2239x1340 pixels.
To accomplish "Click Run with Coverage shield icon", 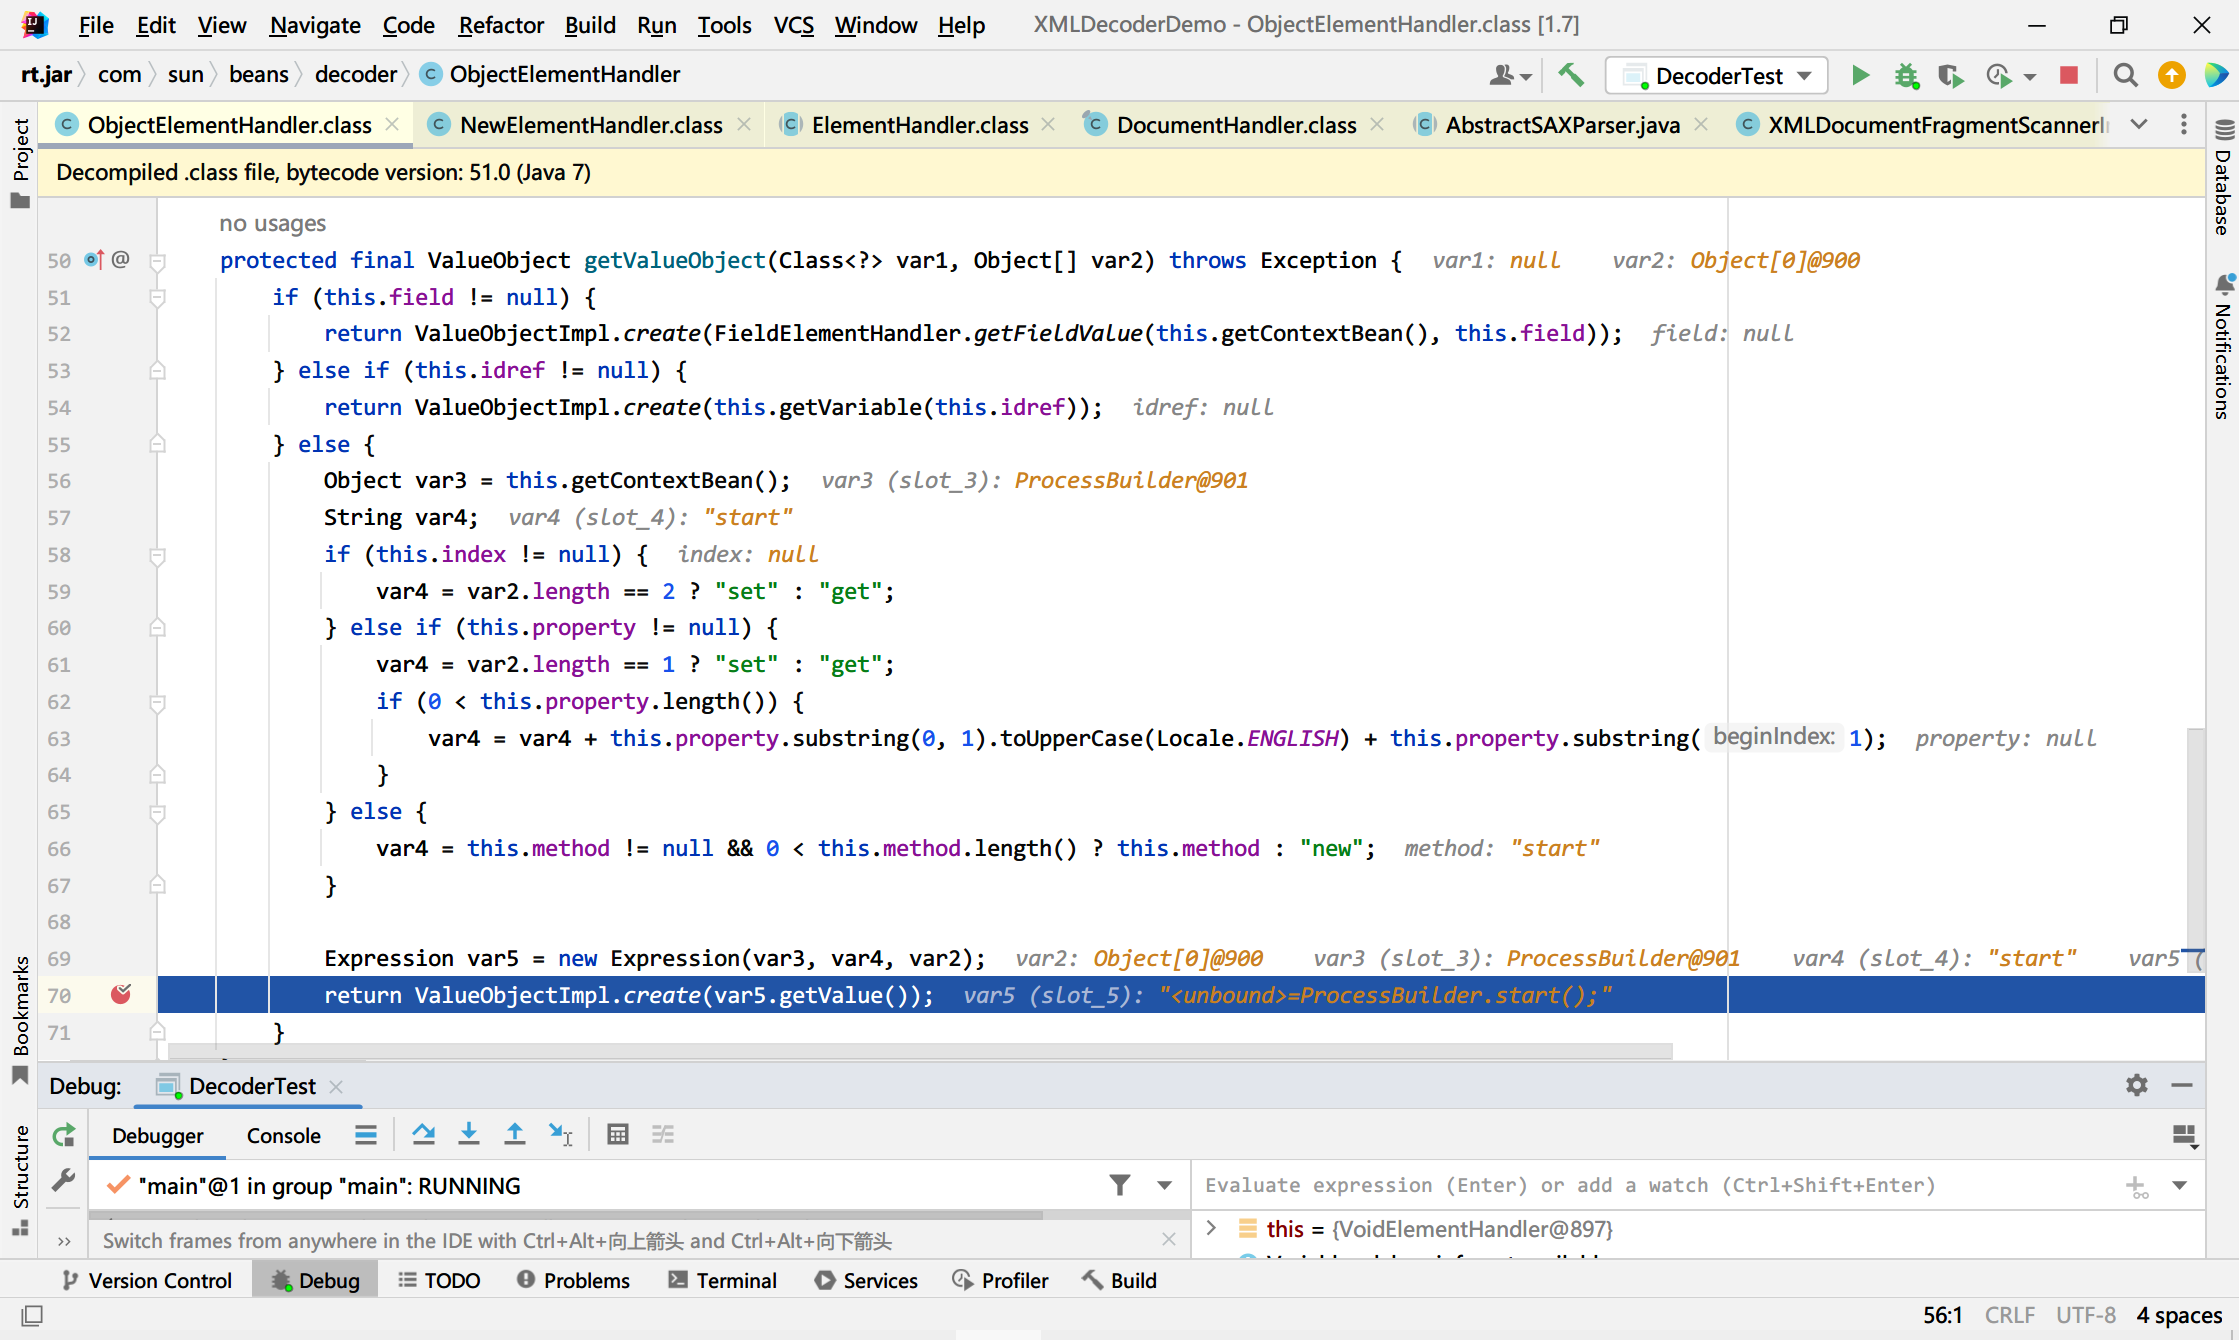I will pyautogui.click(x=1950, y=75).
